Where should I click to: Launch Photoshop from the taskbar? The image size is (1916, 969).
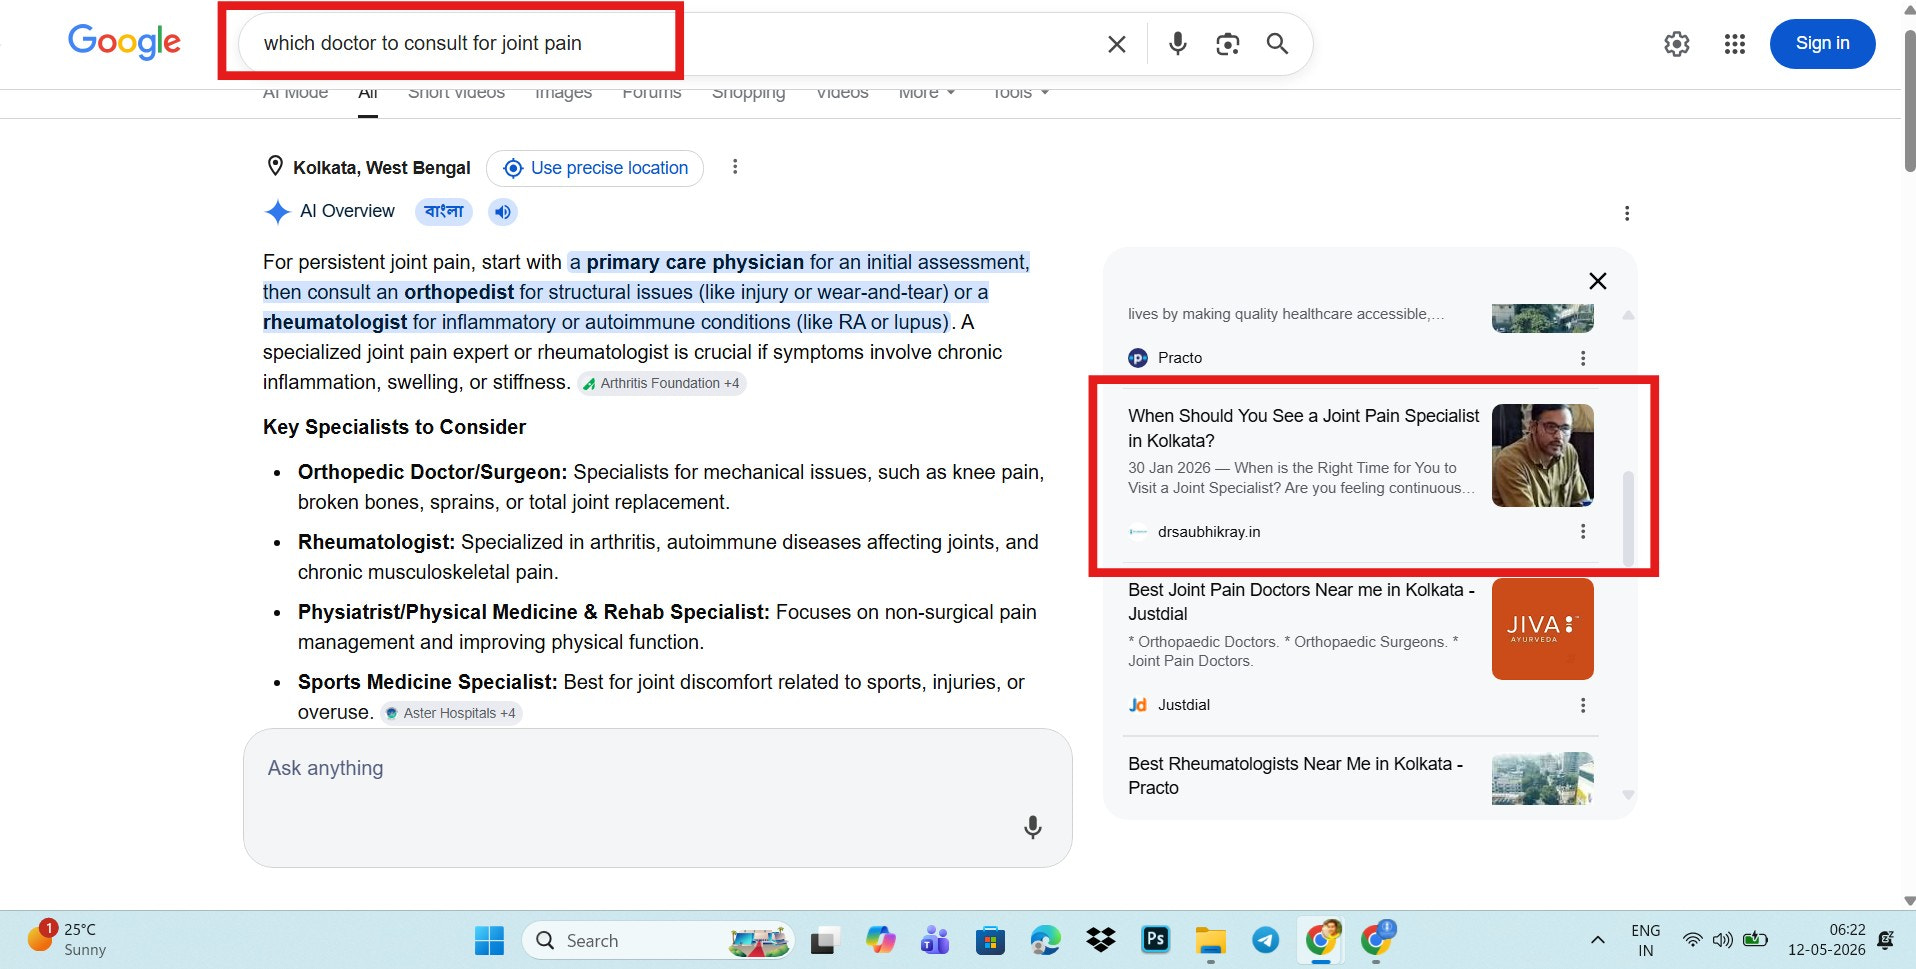click(x=1156, y=940)
